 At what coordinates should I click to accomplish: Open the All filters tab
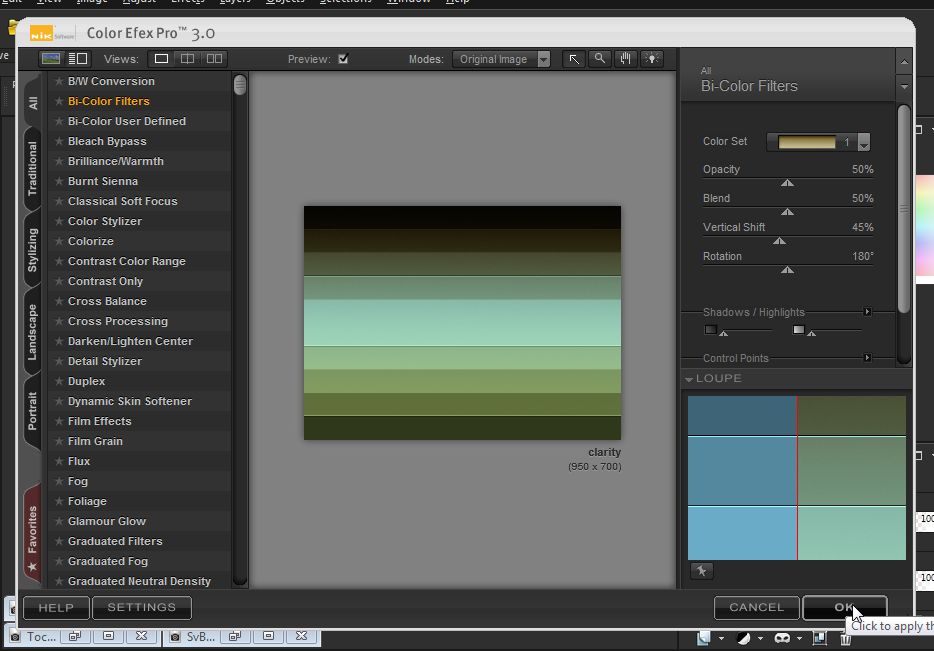33,102
